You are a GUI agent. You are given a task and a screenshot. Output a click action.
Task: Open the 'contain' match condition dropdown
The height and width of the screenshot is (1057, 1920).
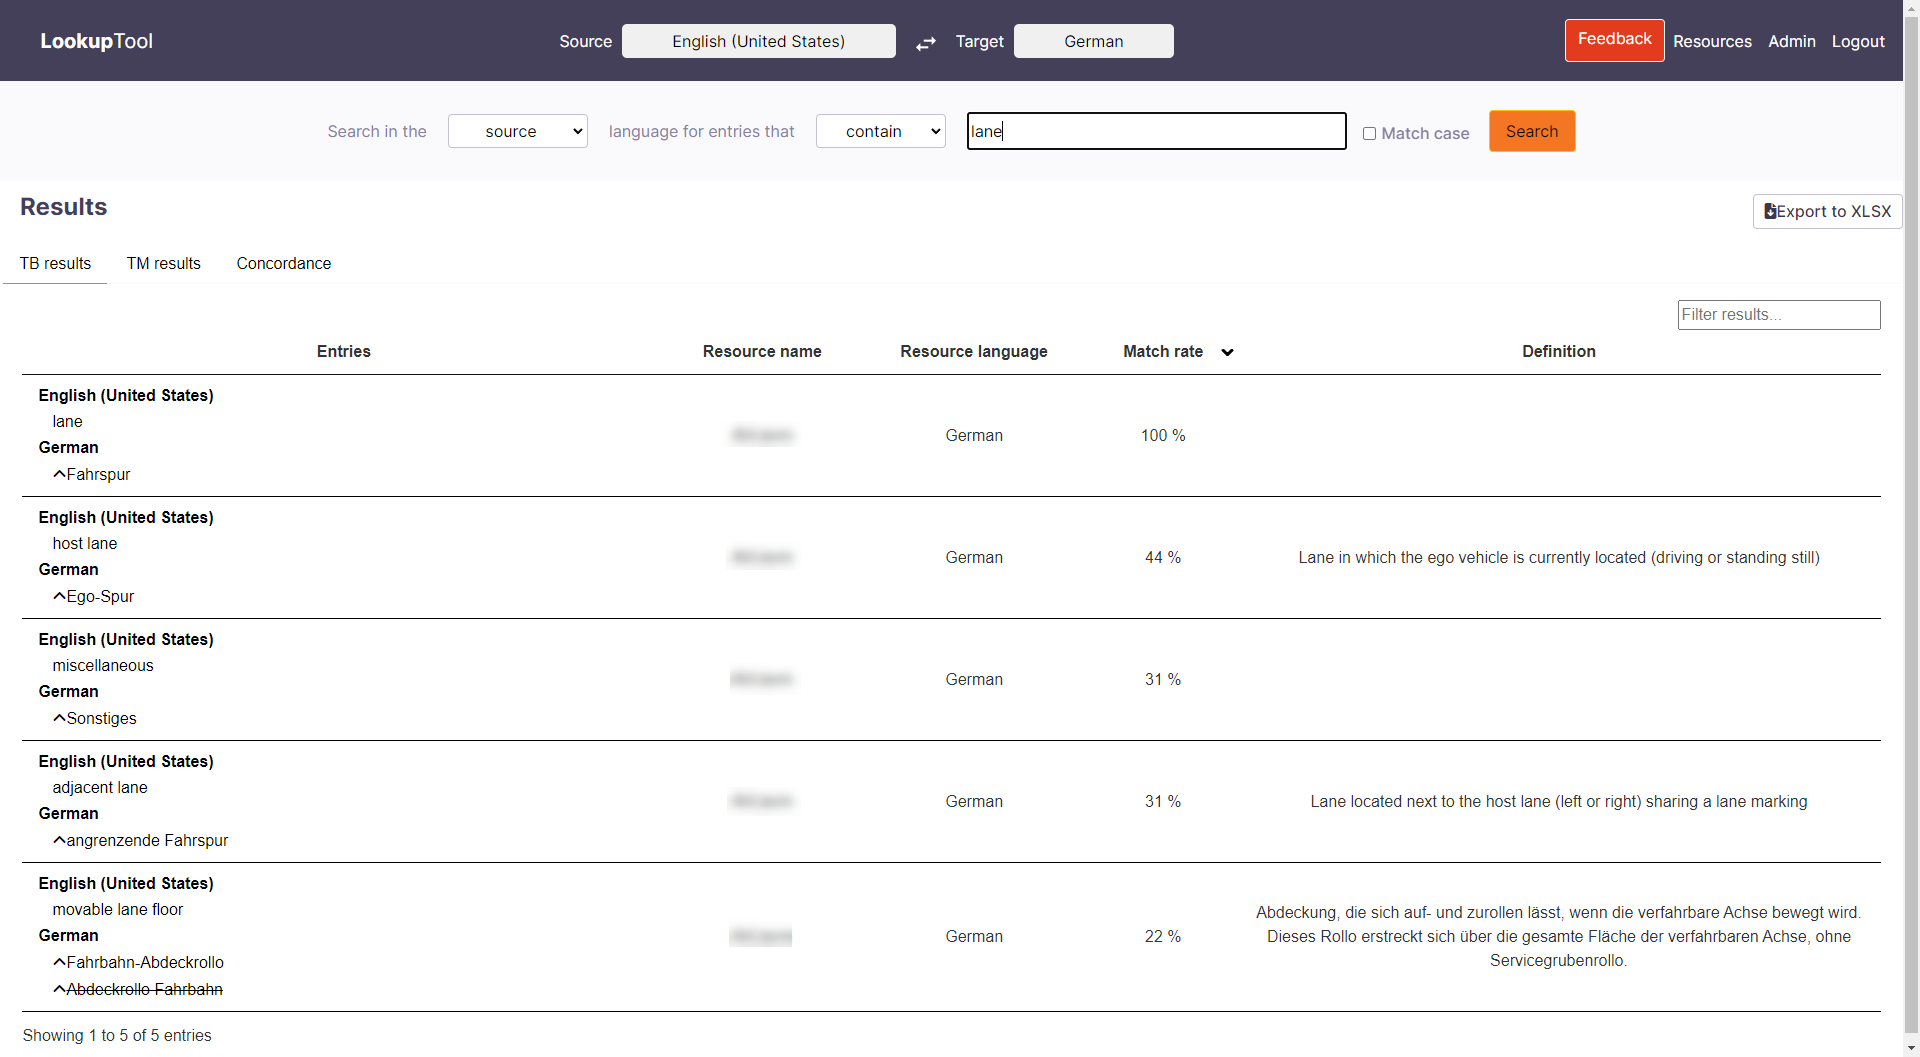tap(880, 131)
